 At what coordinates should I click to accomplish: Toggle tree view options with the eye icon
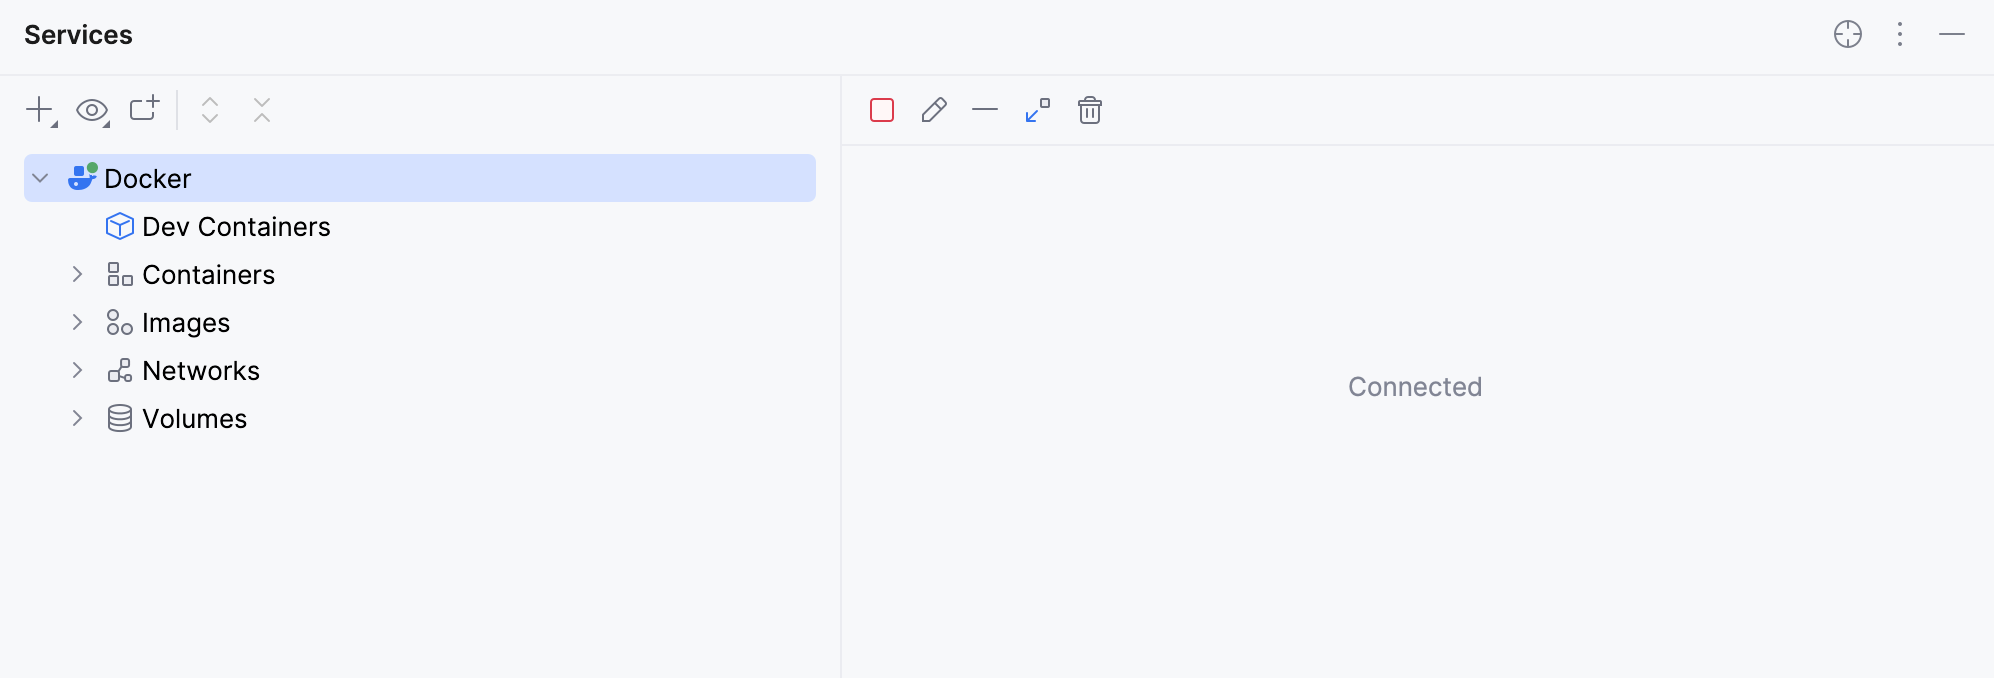tap(92, 110)
